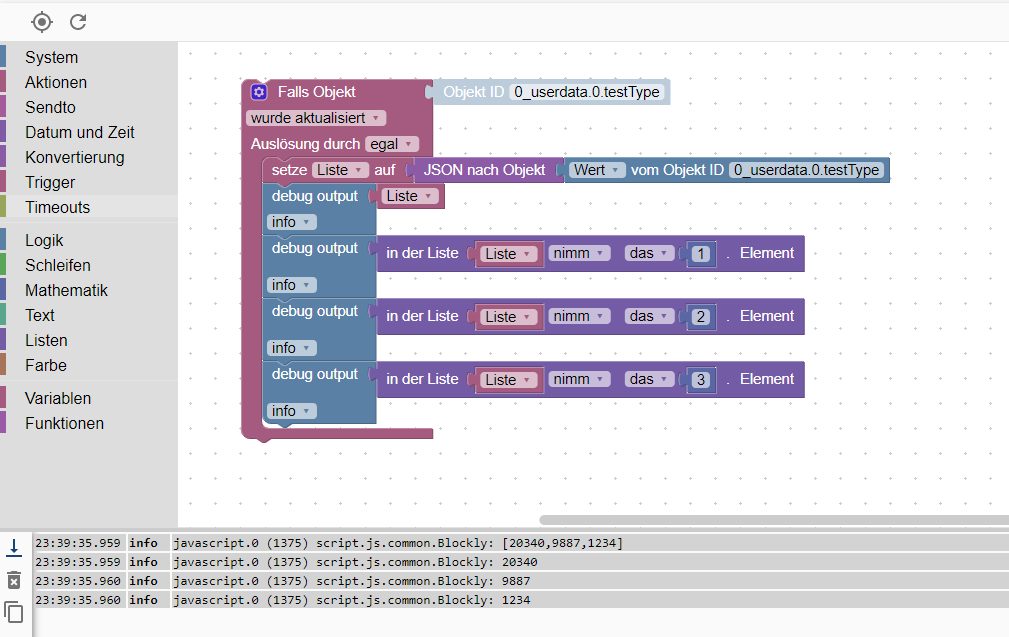
Task: Select the Listen toolbox category
Action: (46, 340)
